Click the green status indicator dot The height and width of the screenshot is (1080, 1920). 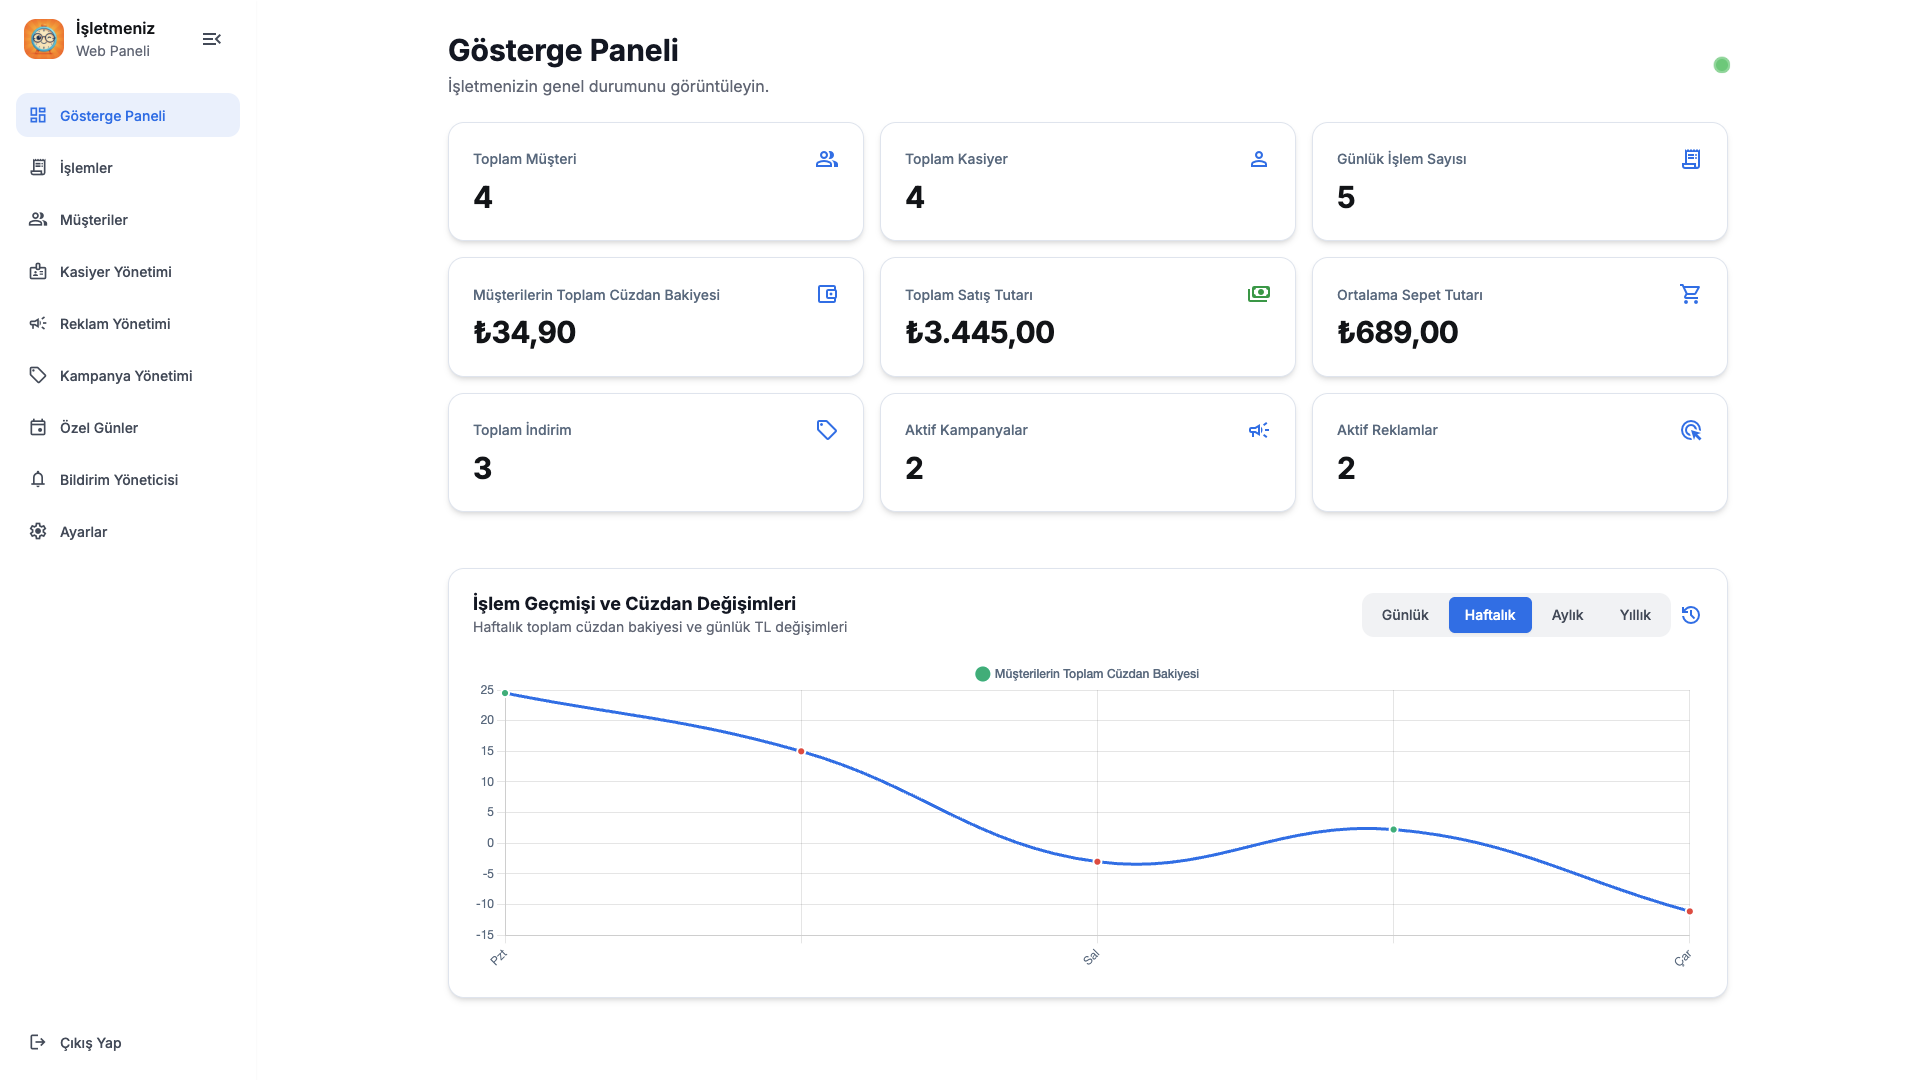coord(1721,65)
